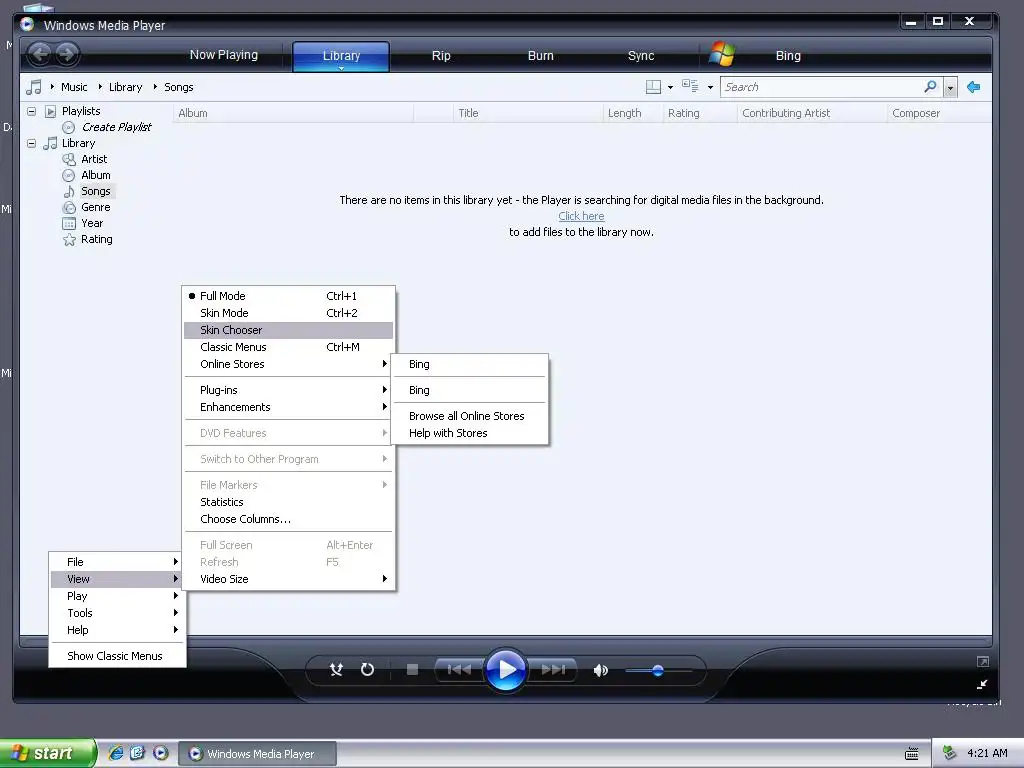The image size is (1024, 768).
Task: Toggle Classic Menus option
Action: [289, 347]
